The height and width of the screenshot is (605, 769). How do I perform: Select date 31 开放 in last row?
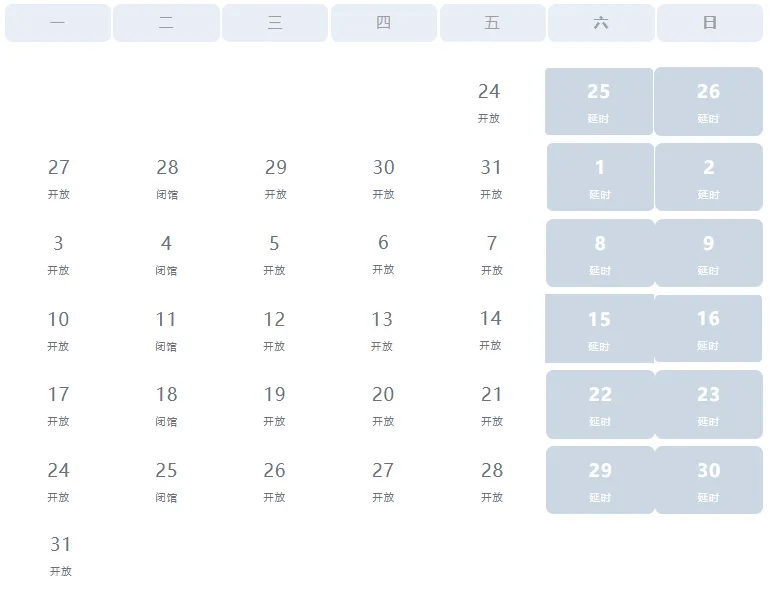coord(61,555)
